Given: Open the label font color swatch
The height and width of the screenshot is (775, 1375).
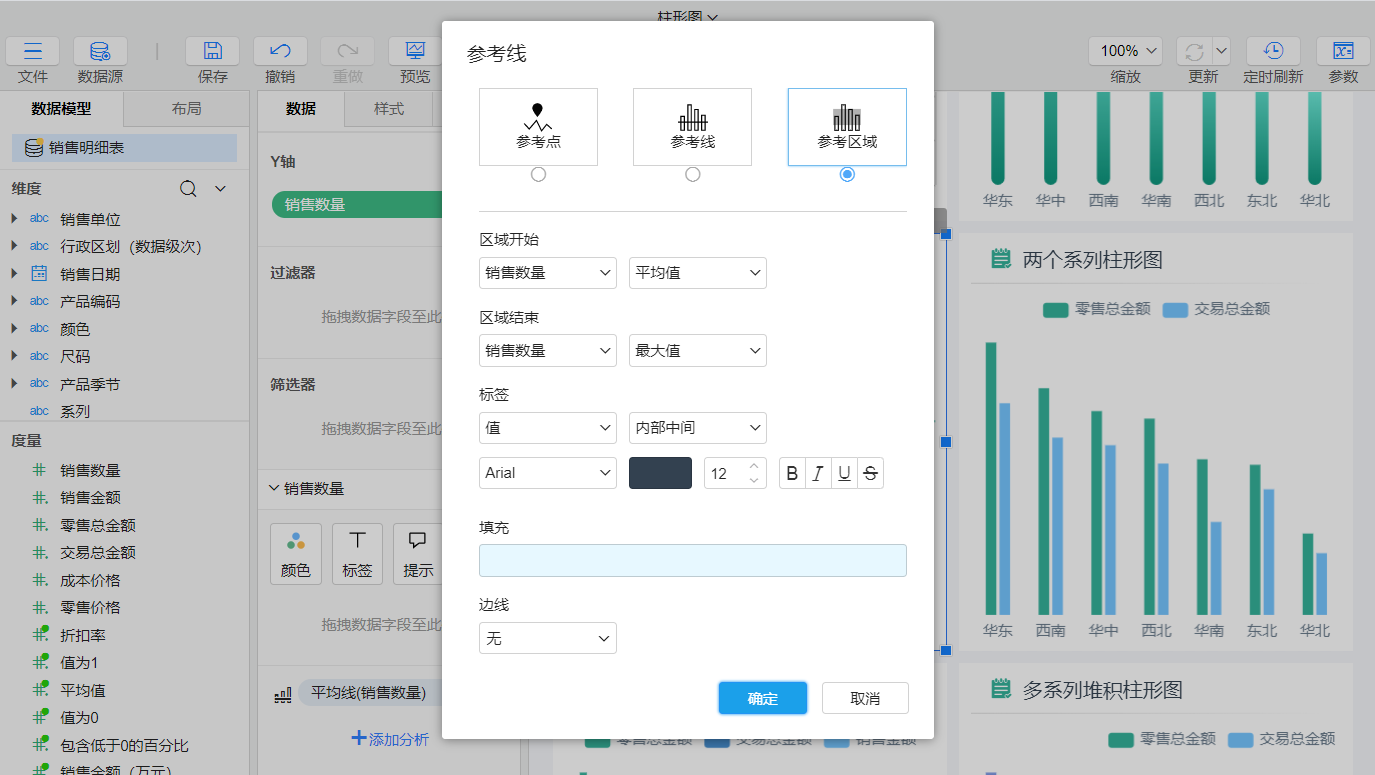Looking at the screenshot, I should tap(660, 472).
